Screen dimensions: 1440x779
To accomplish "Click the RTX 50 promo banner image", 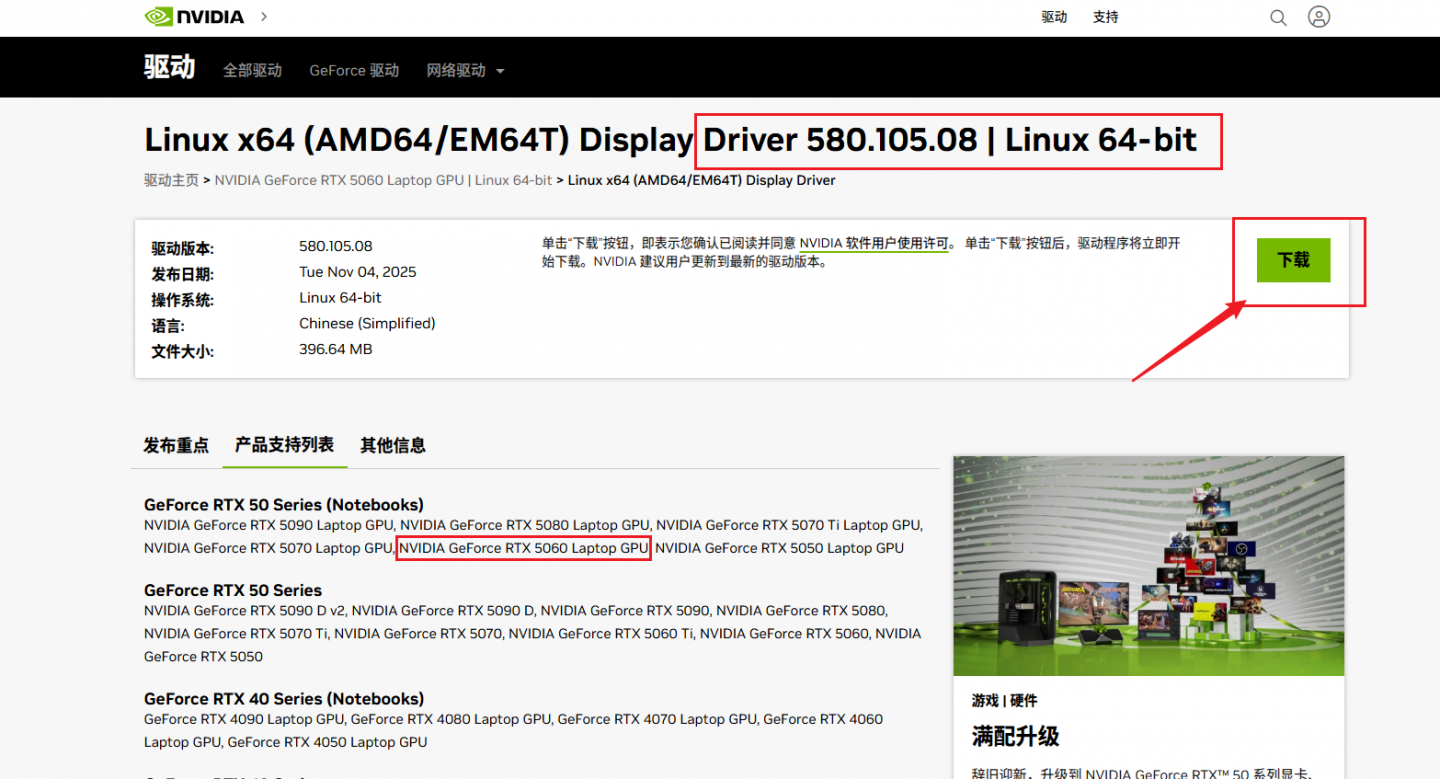I will click(1148, 565).
